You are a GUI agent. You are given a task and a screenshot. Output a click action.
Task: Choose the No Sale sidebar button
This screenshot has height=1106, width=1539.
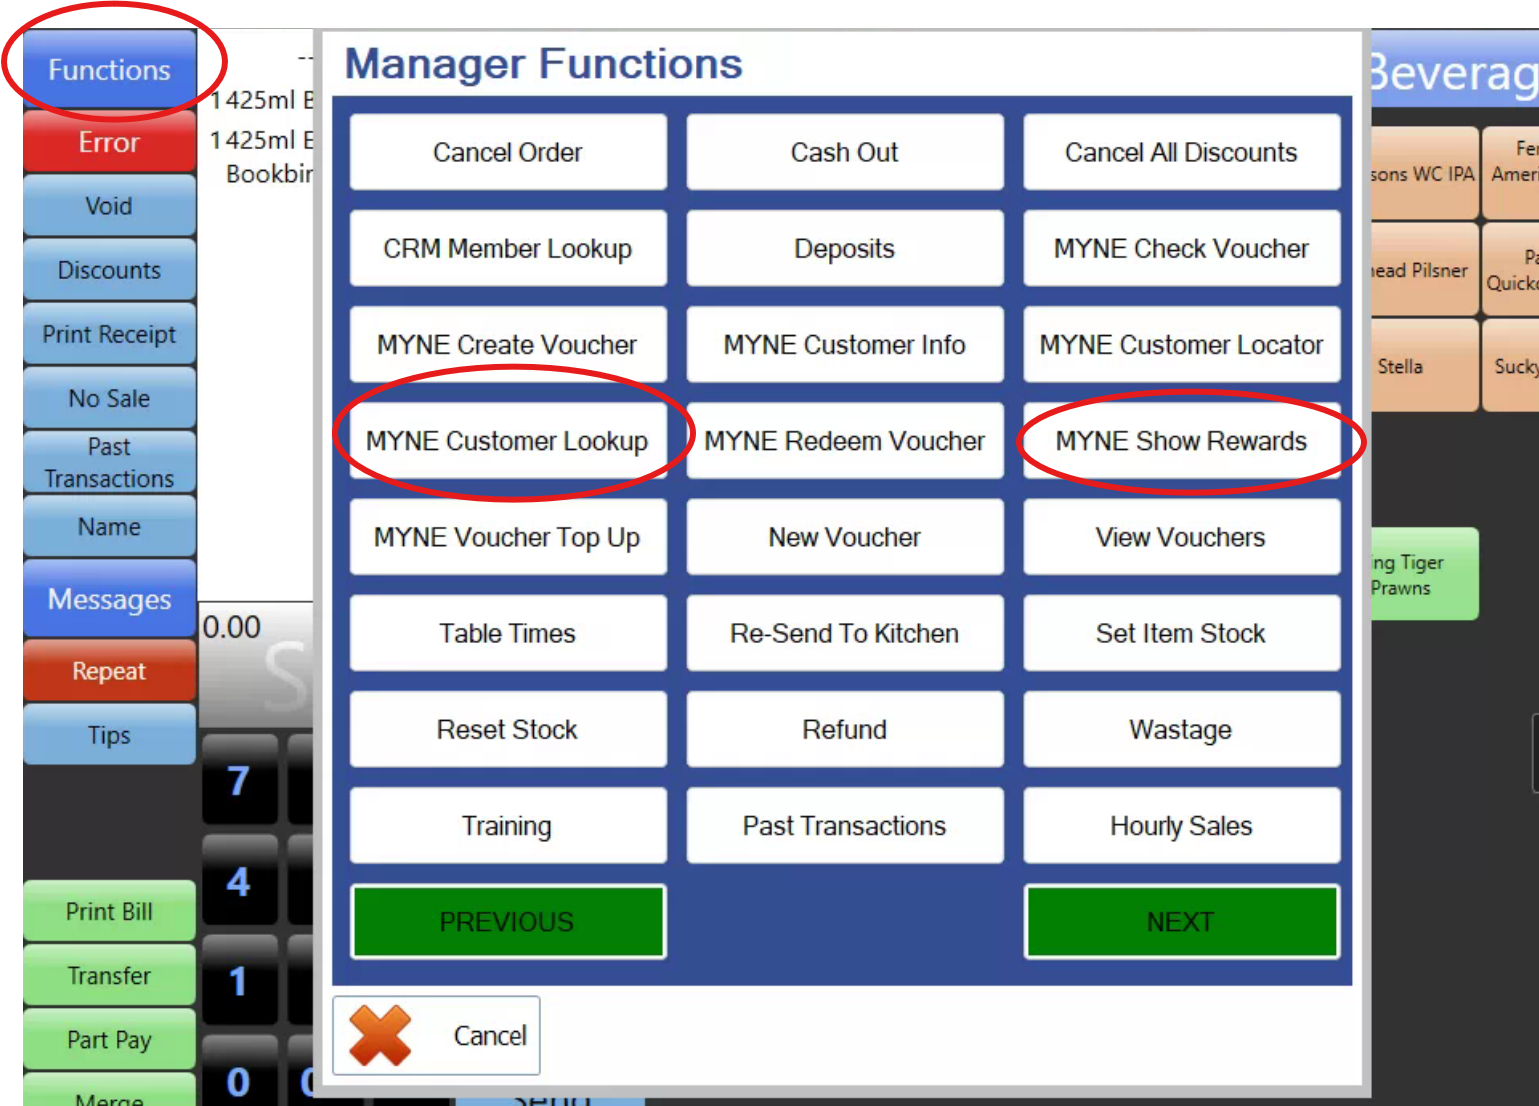(x=110, y=398)
